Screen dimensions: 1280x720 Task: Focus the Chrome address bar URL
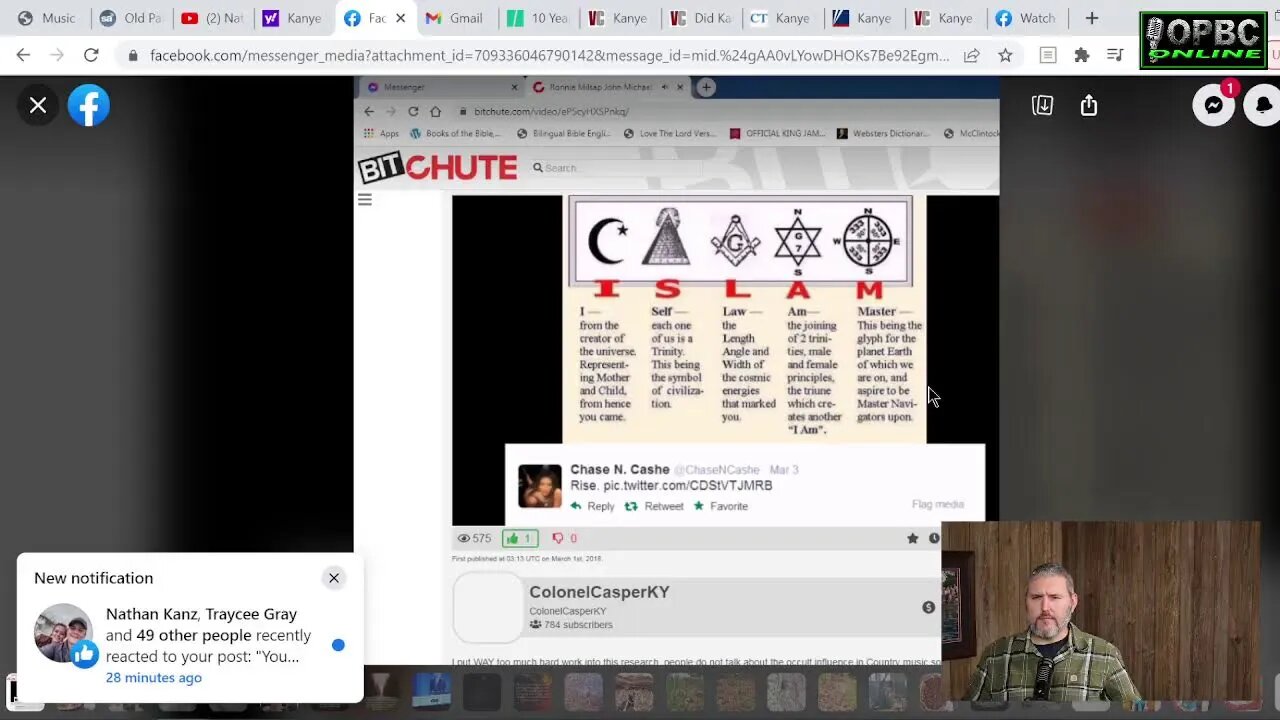click(x=549, y=56)
